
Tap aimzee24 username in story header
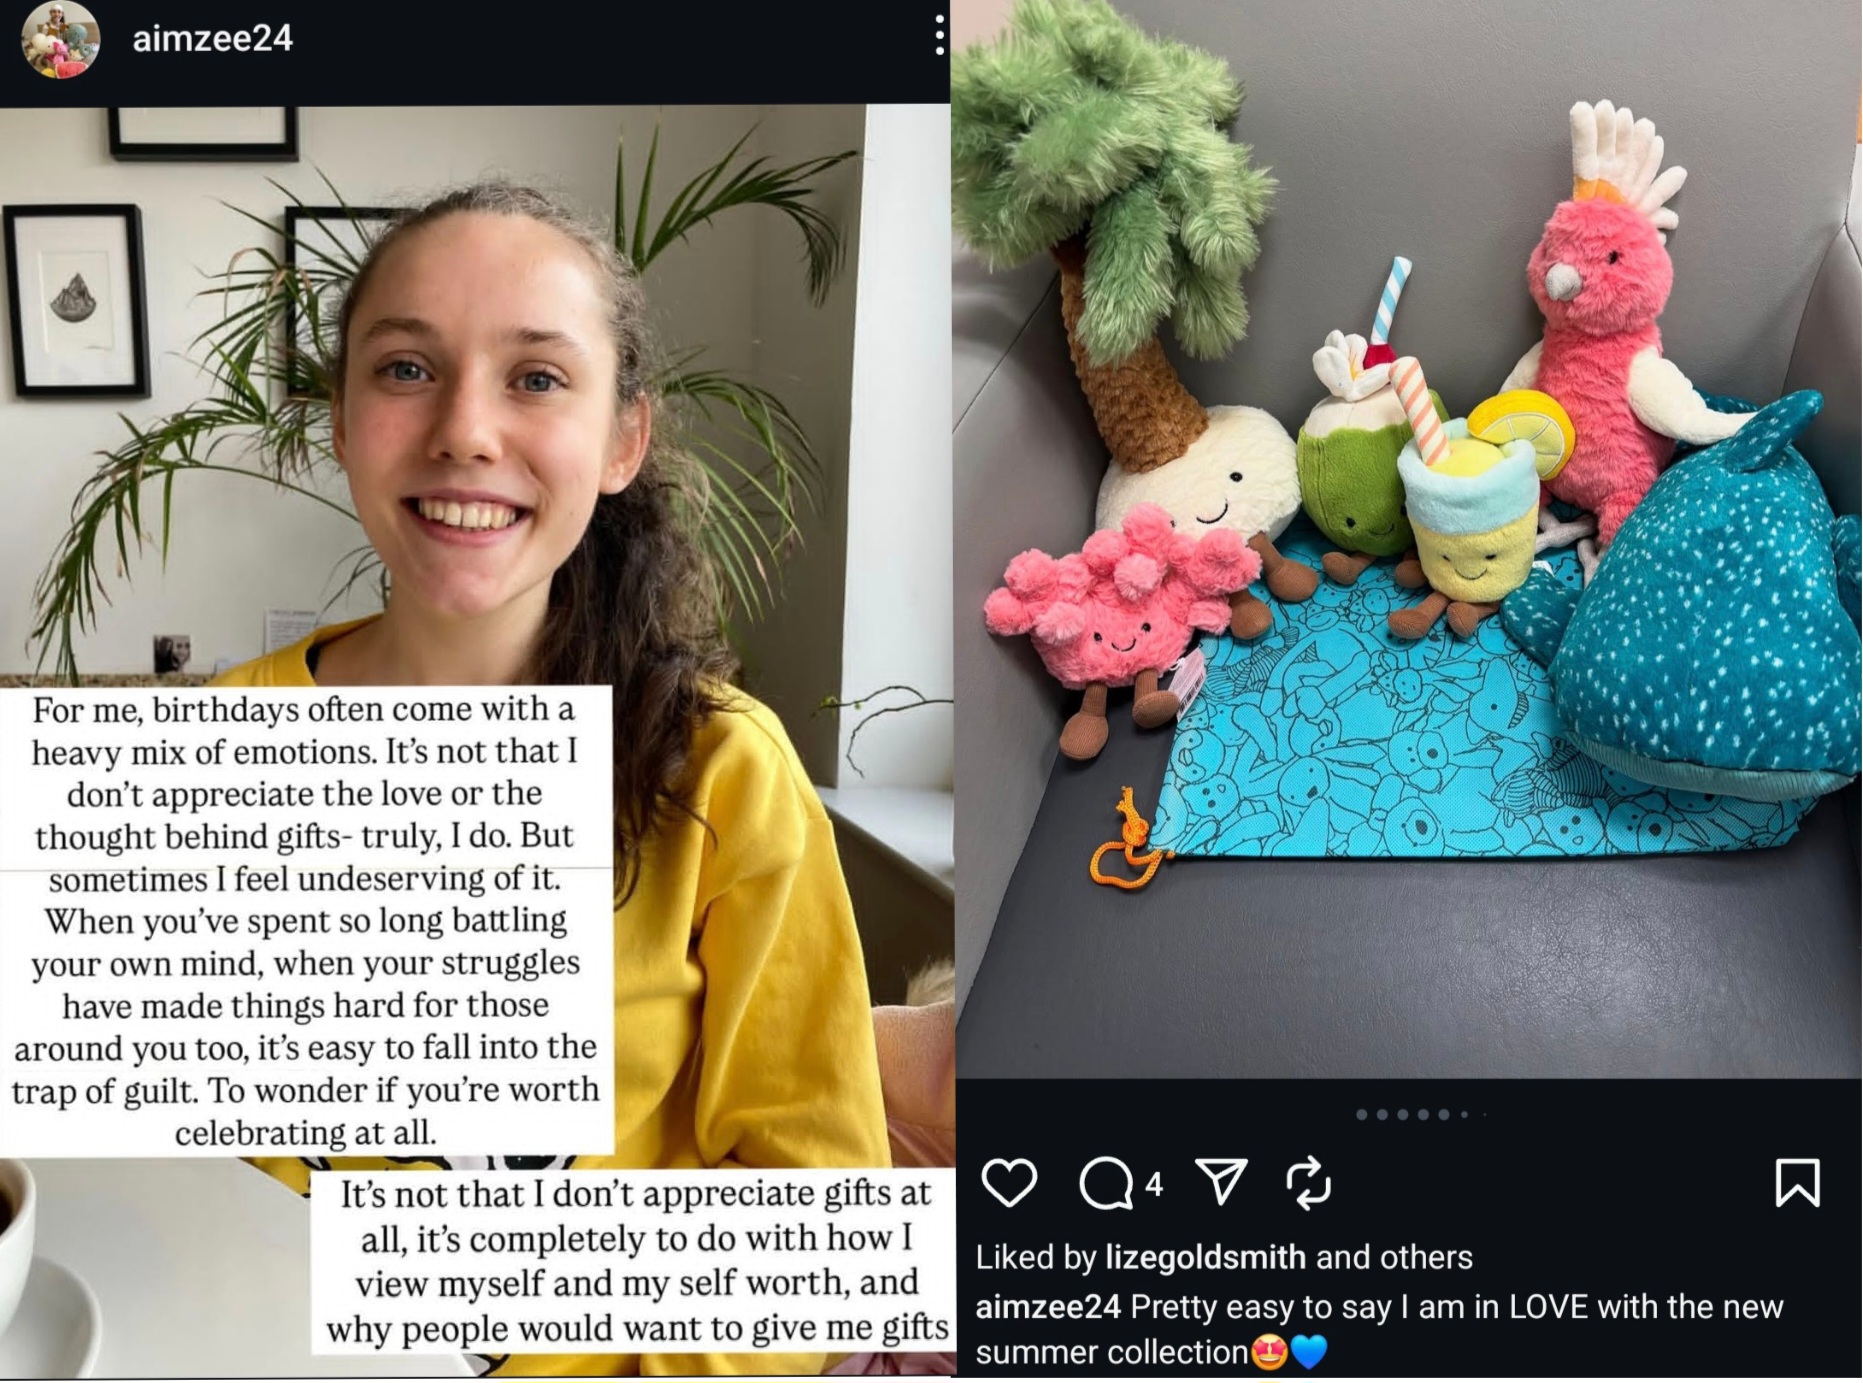pyautogui.click(x=212, y=38)
